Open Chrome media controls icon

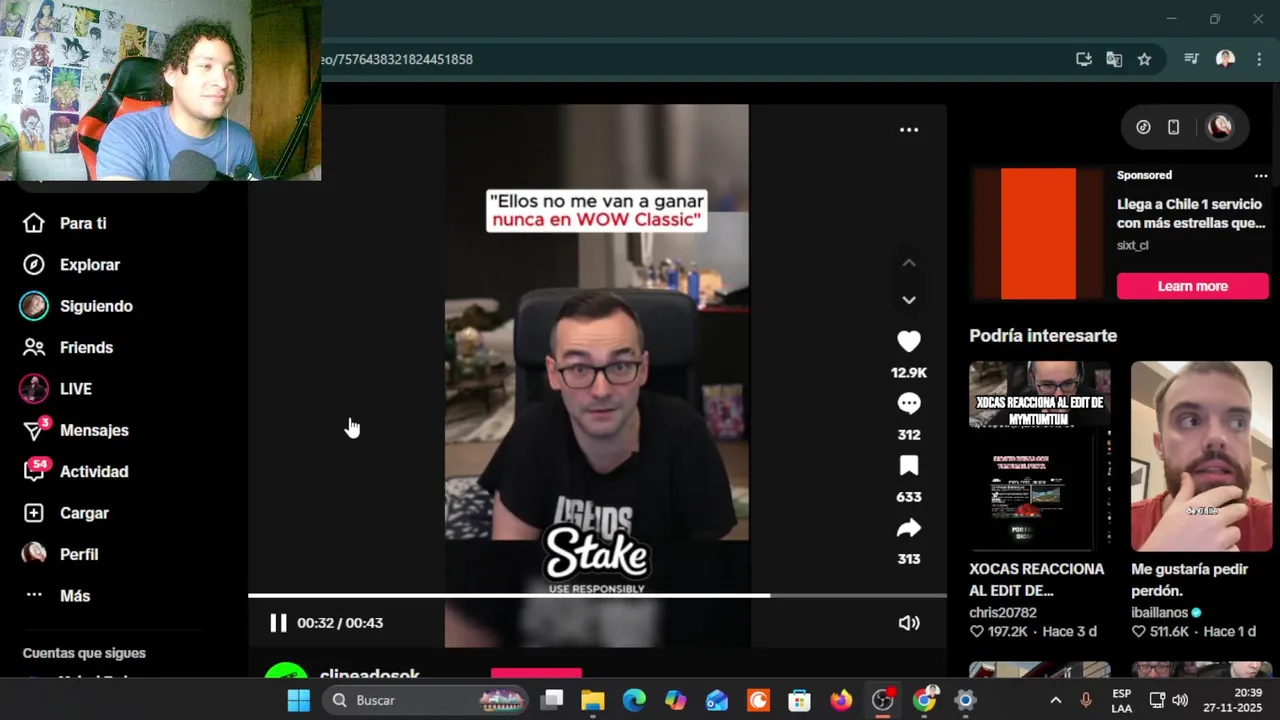(x=1191, y=59)
